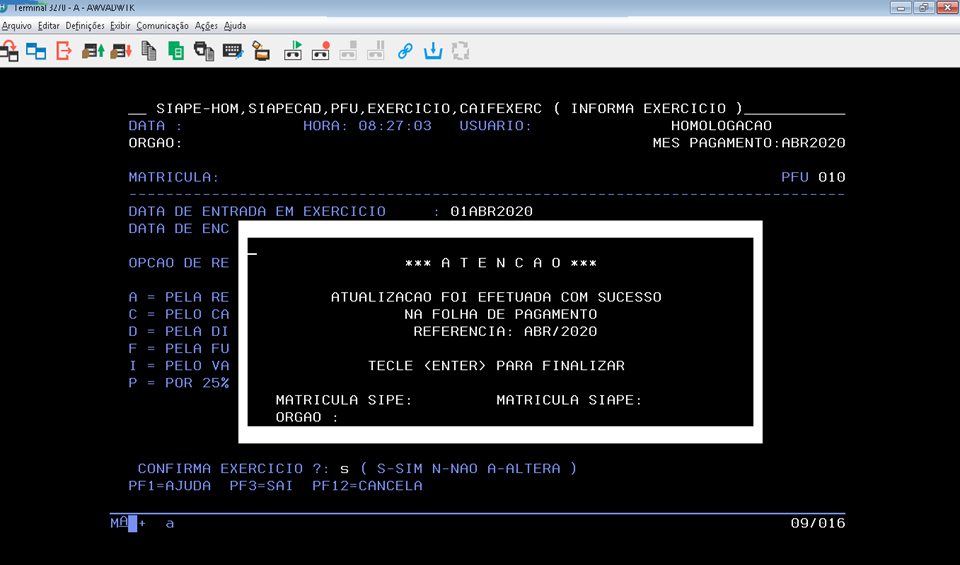Click the receive file from host icon
The height and width of the screenshot is (565, 960).
121,50
